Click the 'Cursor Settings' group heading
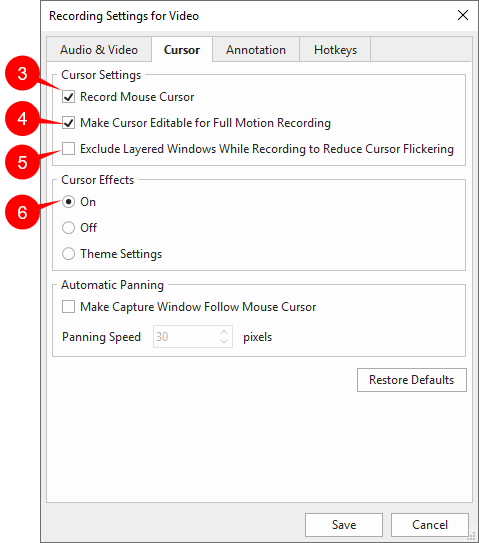 [101, 75]
